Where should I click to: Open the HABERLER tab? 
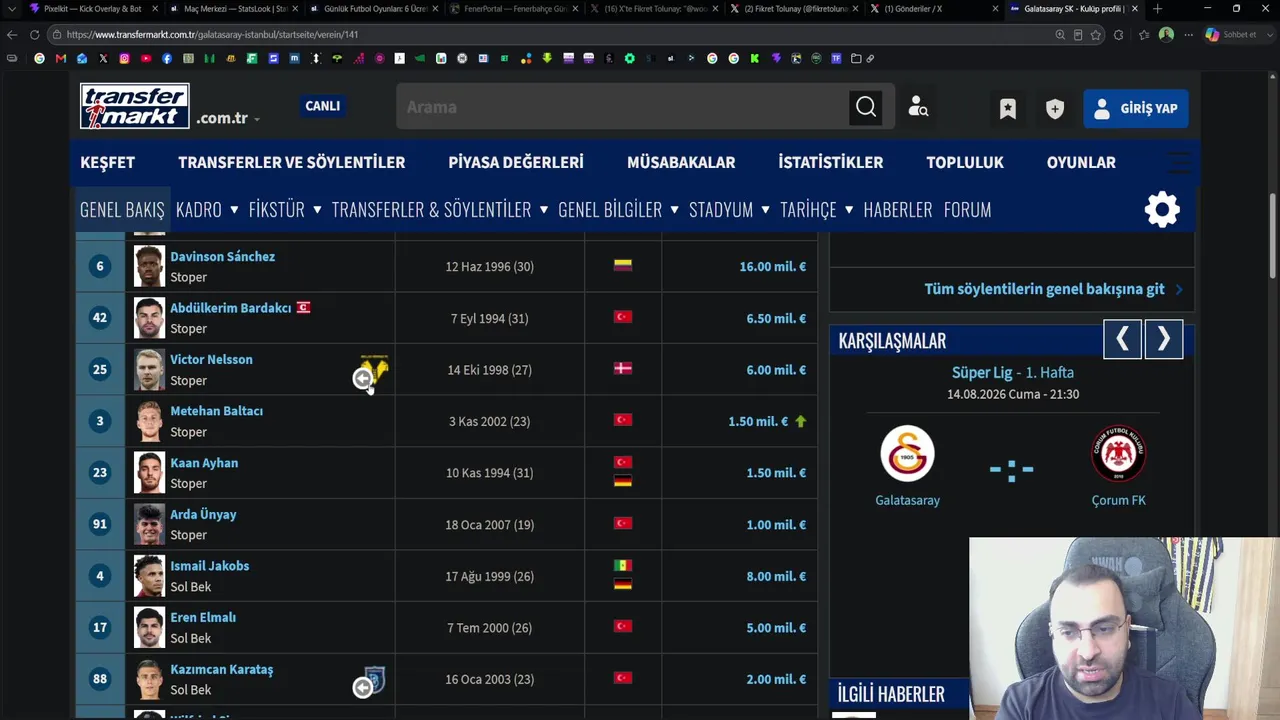point(898,209)
